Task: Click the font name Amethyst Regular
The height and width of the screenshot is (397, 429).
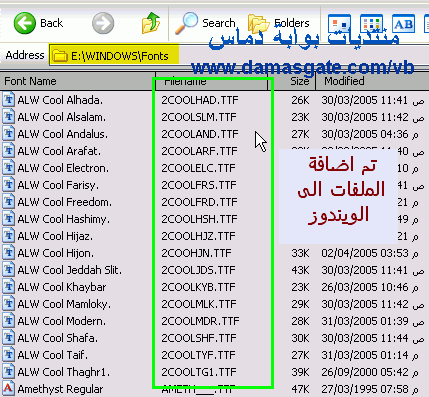Action: tap(60, 389)
